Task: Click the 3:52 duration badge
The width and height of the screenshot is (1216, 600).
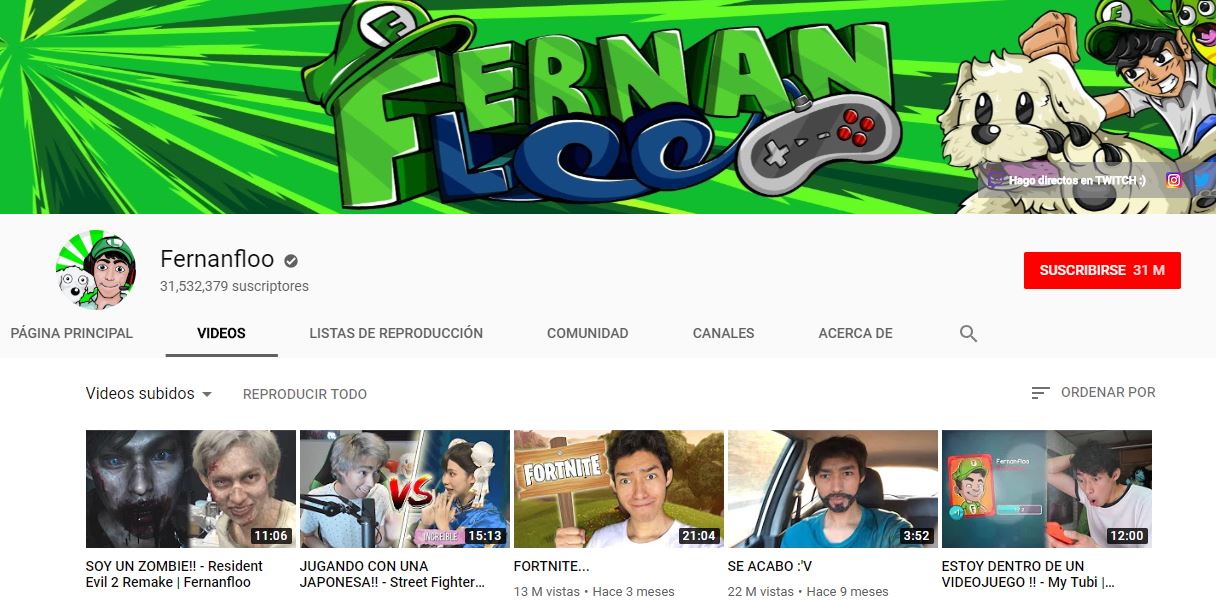Action: point(917,536)
